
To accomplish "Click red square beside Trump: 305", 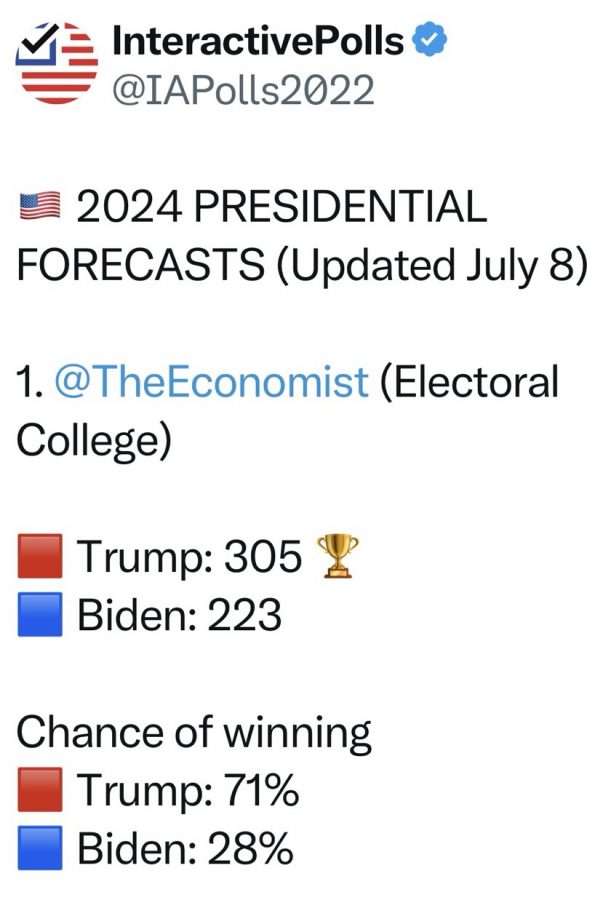I will (40, 558).
